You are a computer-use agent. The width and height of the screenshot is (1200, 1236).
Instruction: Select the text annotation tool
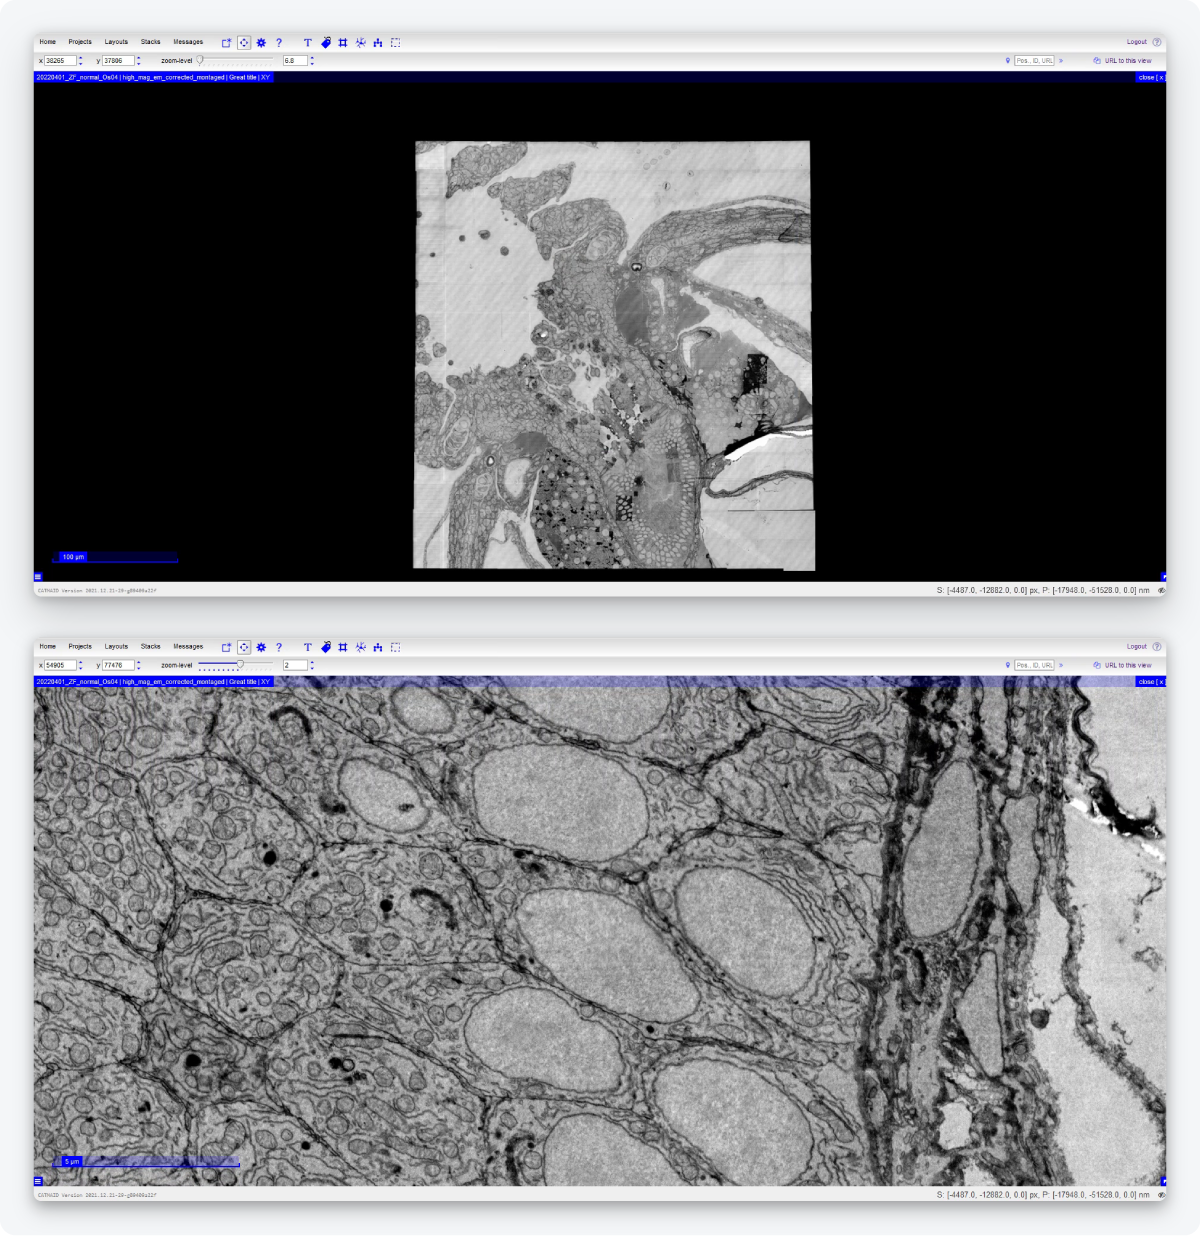(x=306, y=42)
